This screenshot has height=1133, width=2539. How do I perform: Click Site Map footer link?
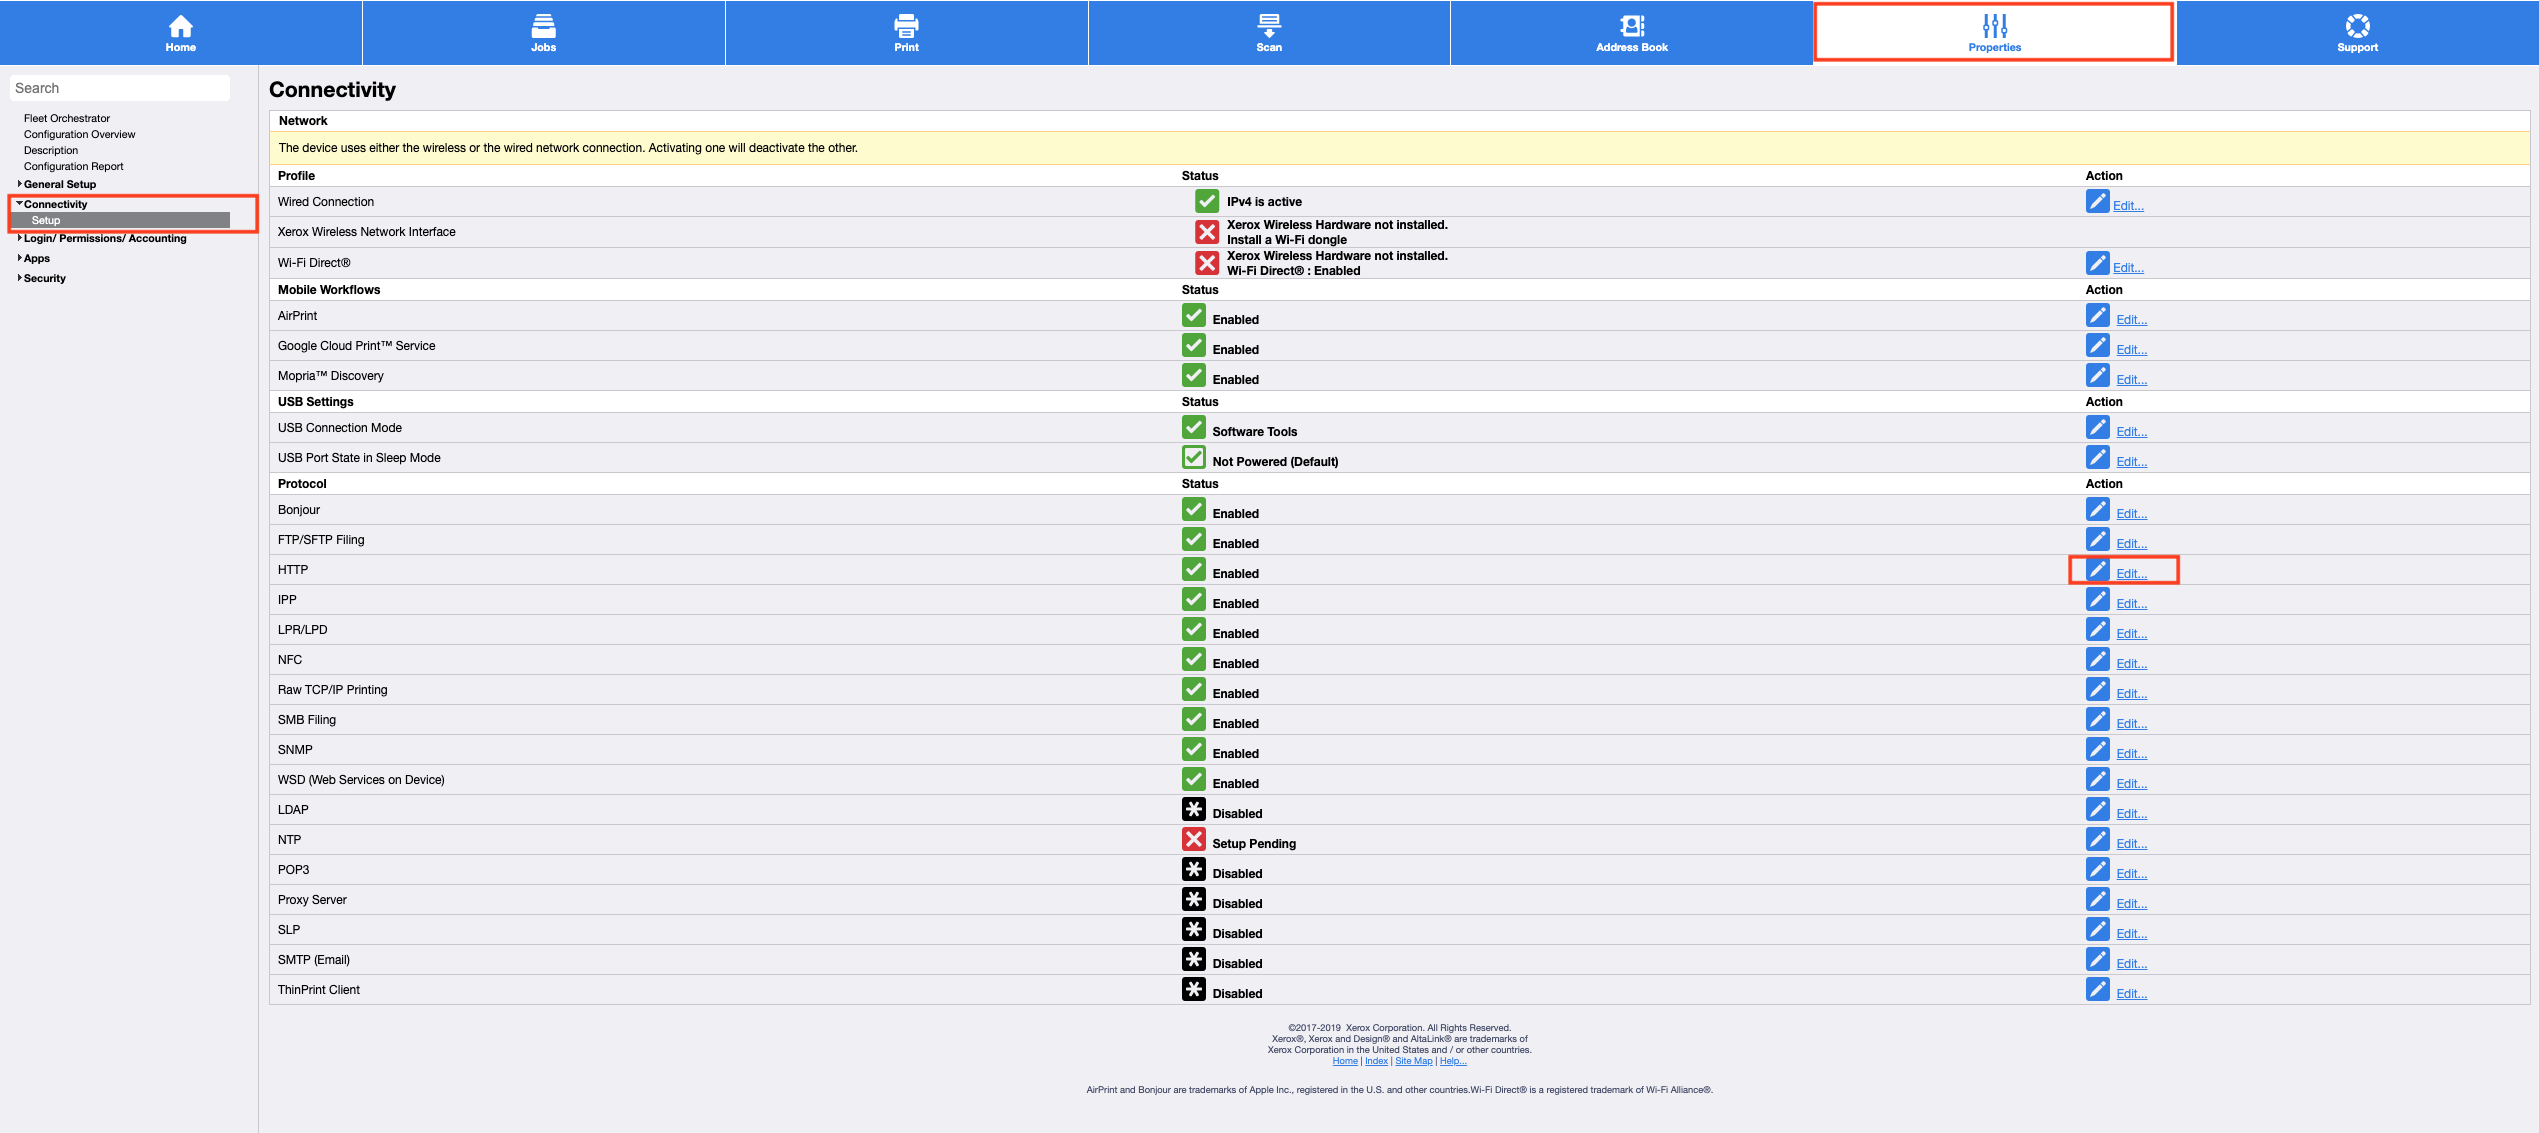[1413, 1061]
